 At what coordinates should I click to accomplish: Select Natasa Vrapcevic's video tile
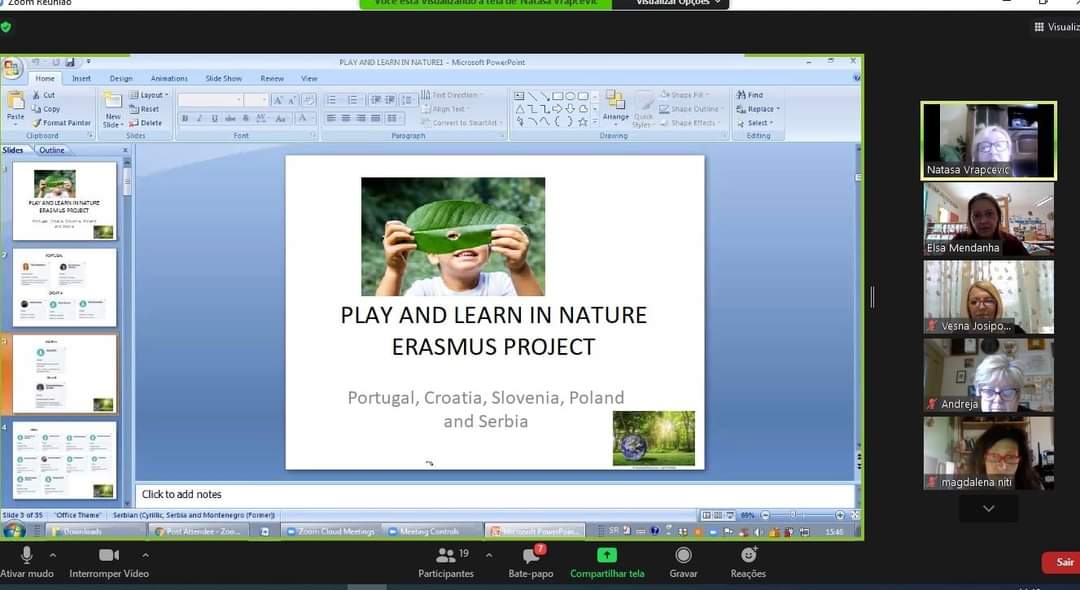[x=988, y=140]
